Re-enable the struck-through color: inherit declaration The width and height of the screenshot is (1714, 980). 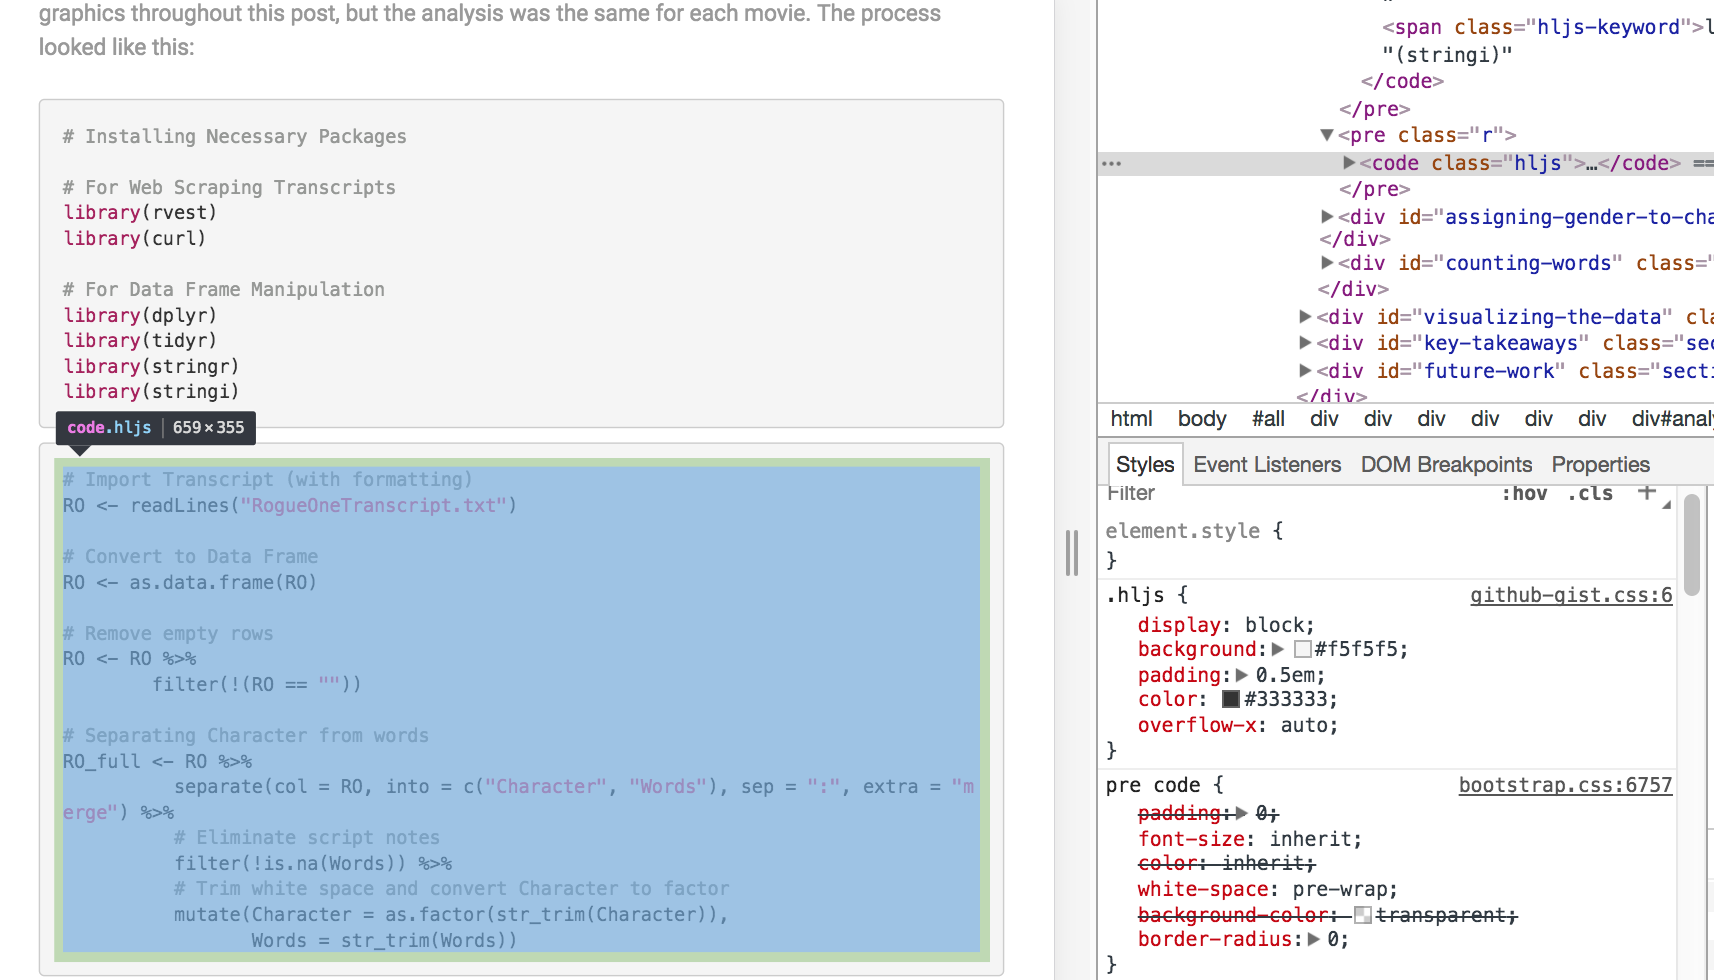1227,863
